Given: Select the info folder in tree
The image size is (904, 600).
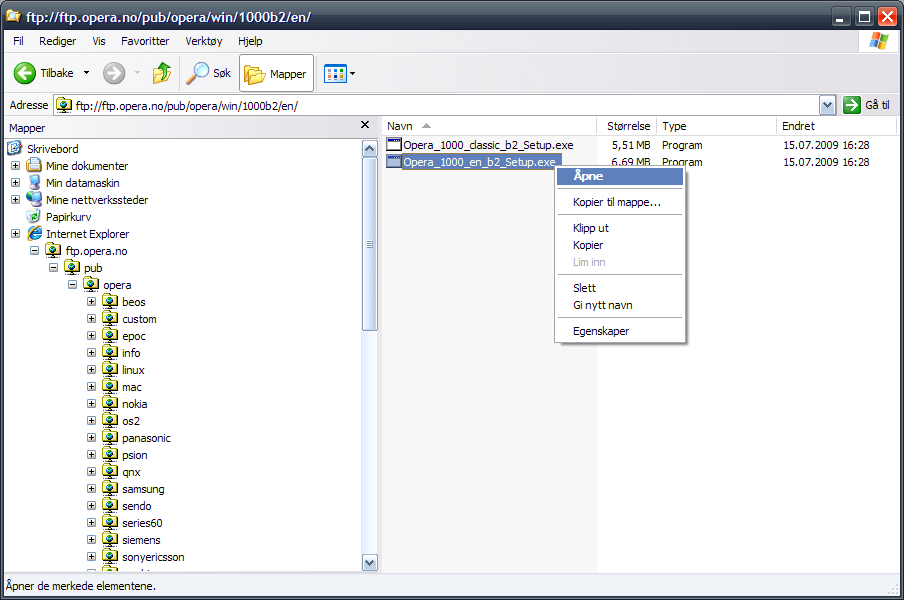Looking at the screenshot, I should [131, 353].
